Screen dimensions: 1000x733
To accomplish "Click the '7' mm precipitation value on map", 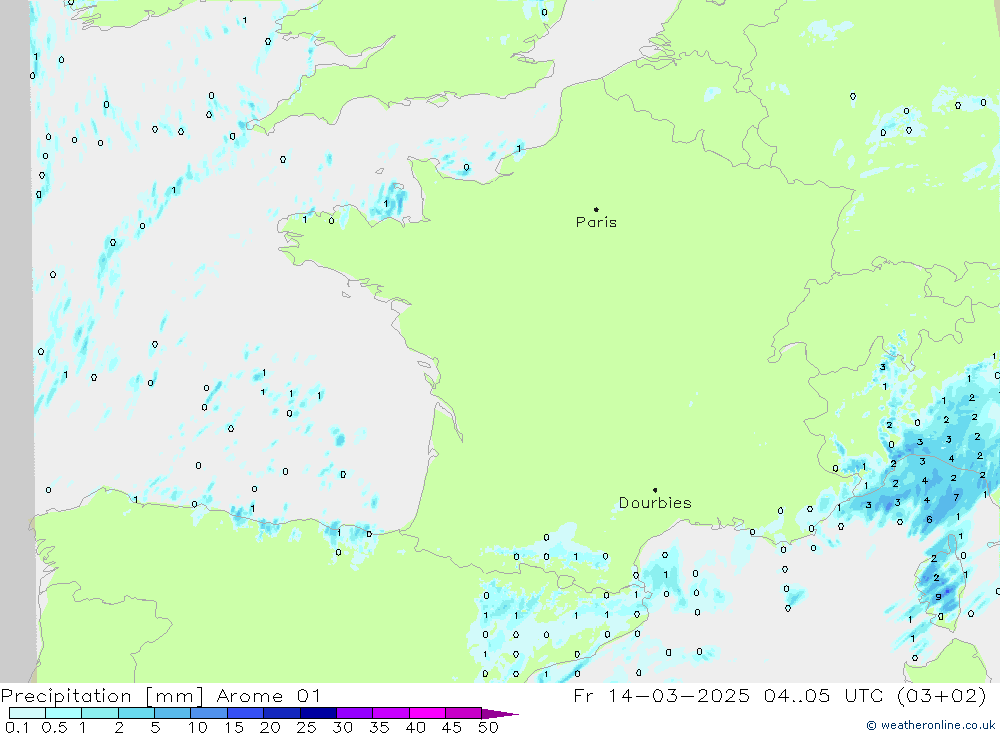I will pyautogui.click(x=956, y=497).
